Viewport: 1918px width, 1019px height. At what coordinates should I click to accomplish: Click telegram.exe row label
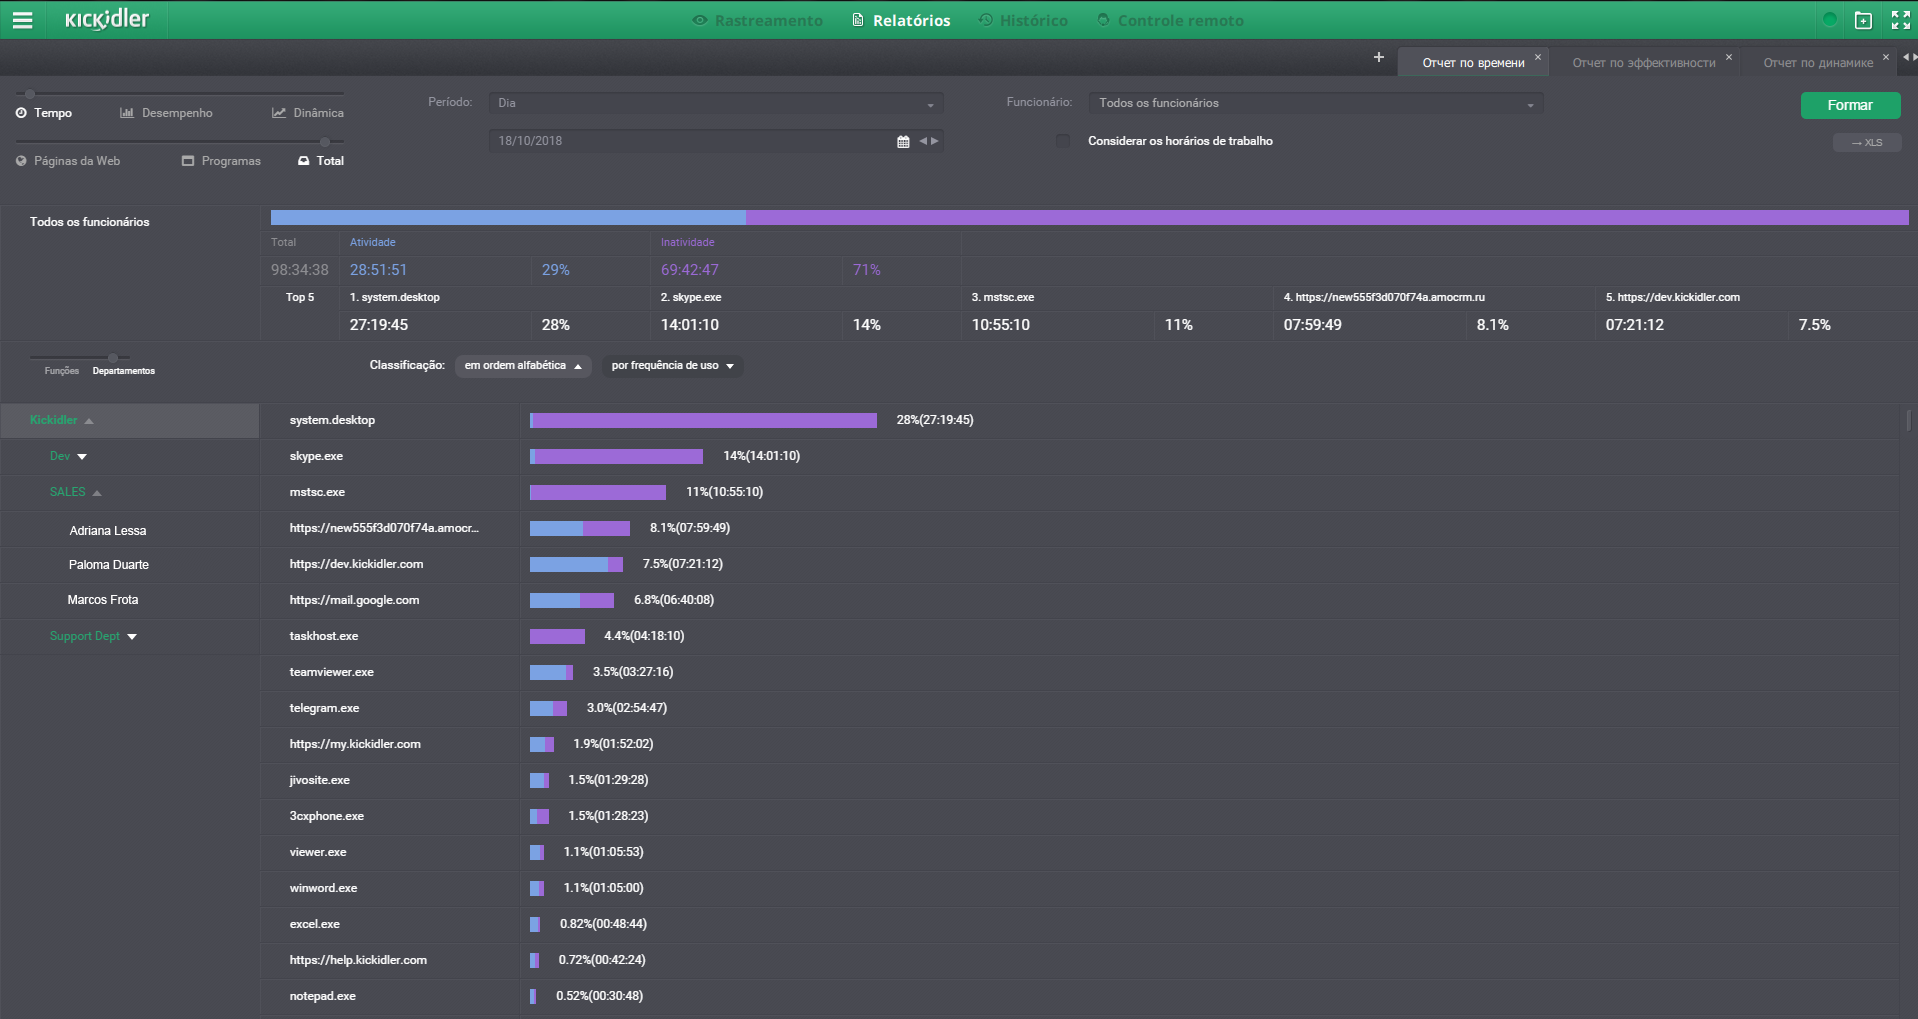point(324,709)
